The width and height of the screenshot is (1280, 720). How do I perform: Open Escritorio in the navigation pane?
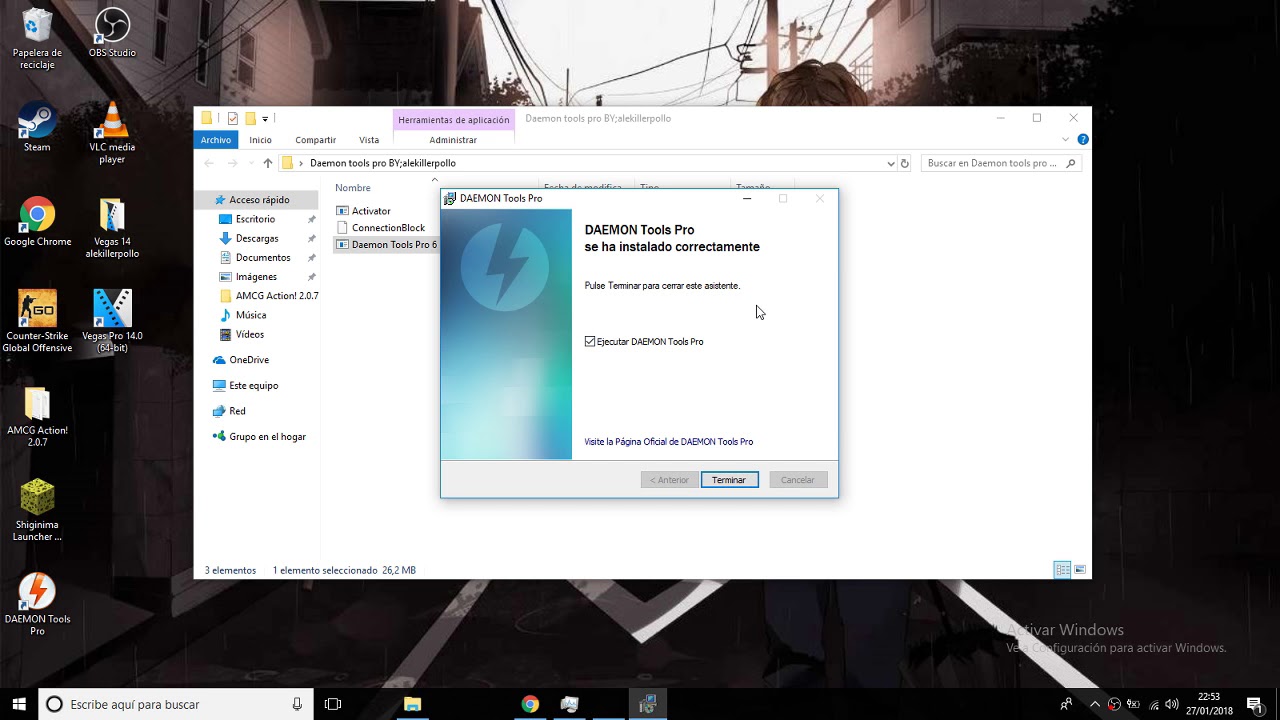tap(255, 219)
